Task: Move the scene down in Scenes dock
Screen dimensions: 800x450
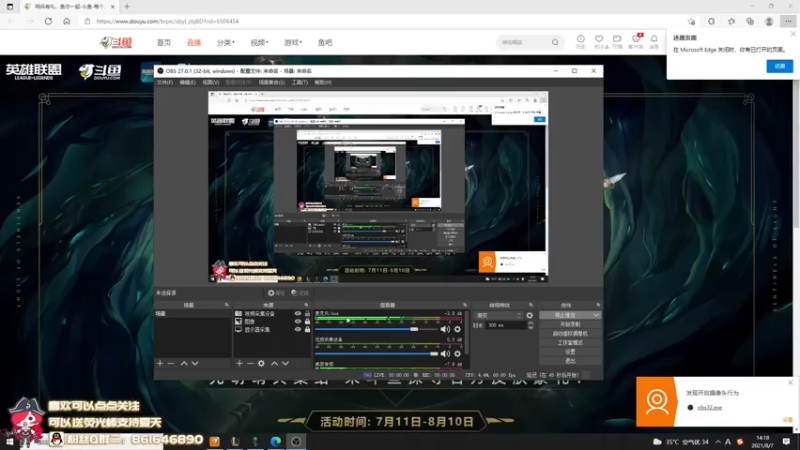Action: tap(195, 363)
